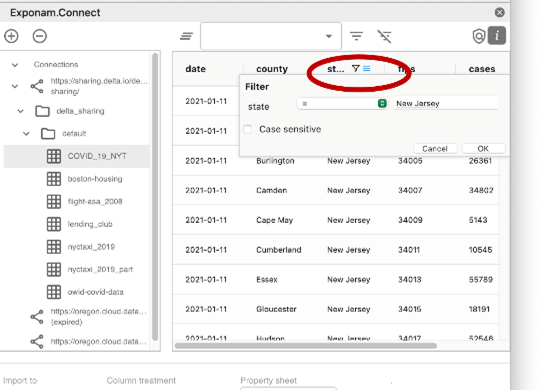Click the filter value field containing New Jersey

[446, 103]
